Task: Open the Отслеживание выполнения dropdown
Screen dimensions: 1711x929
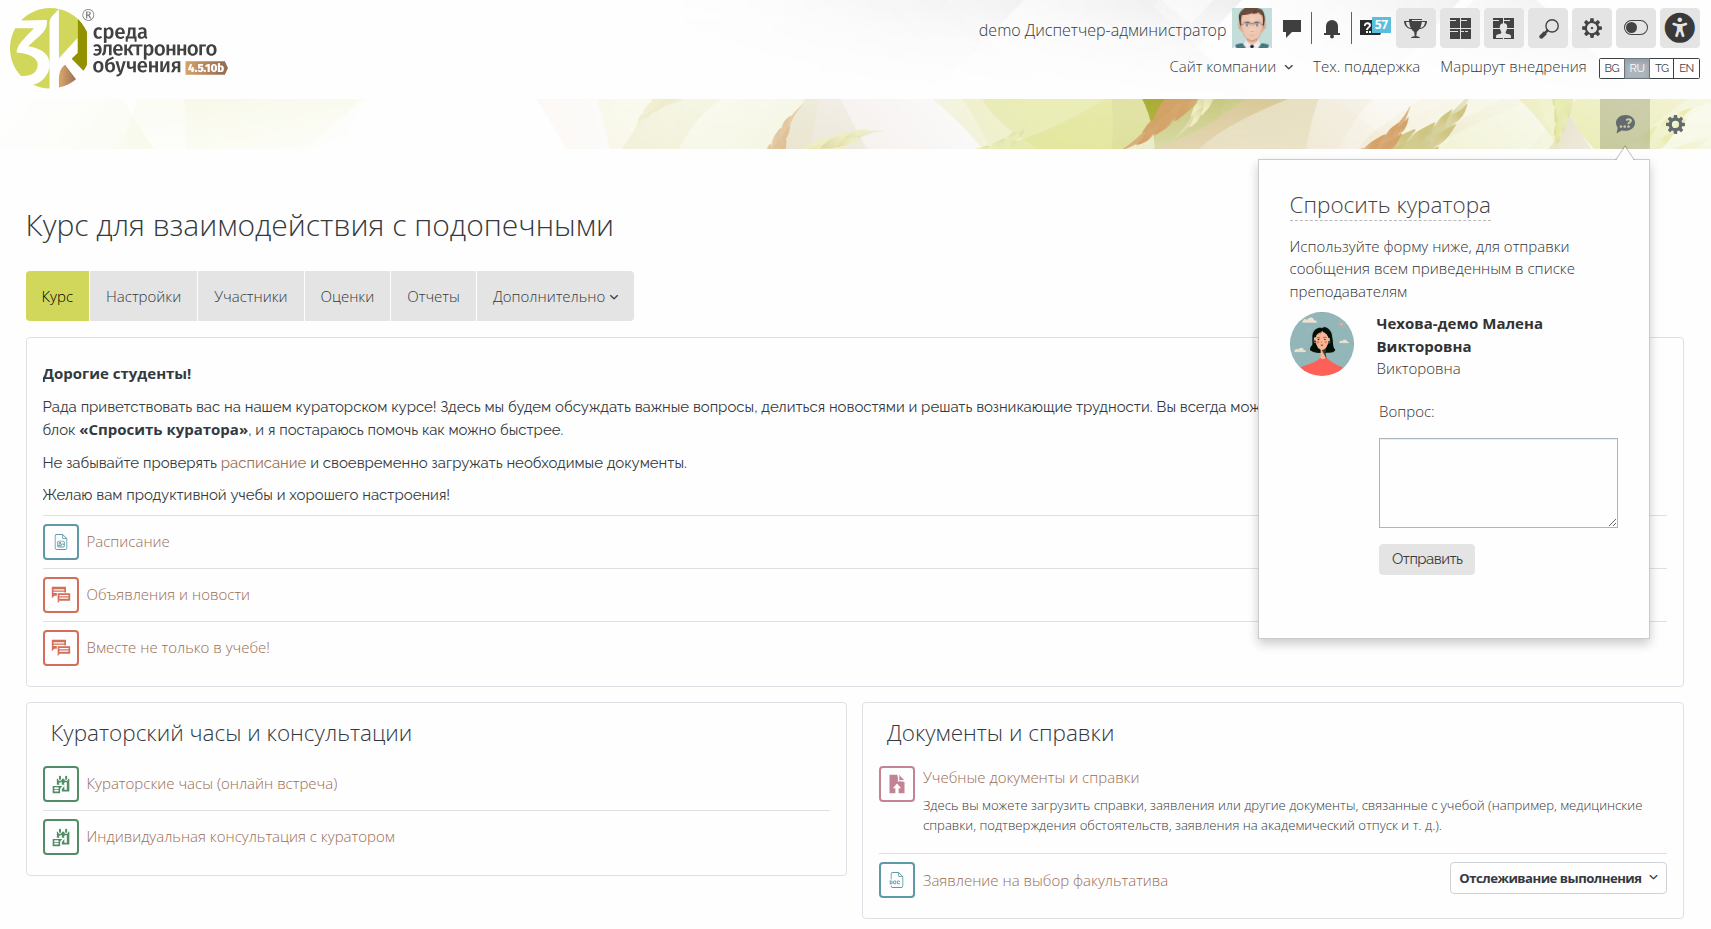Action: click(1557, 878)
